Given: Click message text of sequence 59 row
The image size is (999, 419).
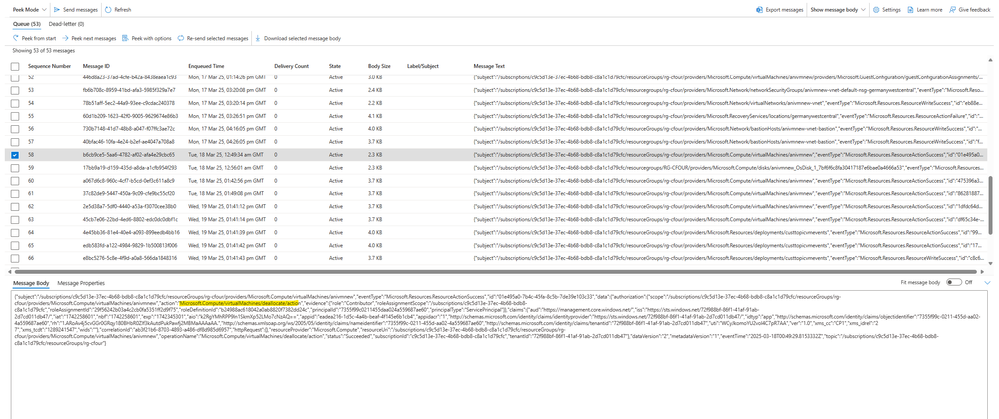Looking at the screenshot, I should [x=728, y=167].
